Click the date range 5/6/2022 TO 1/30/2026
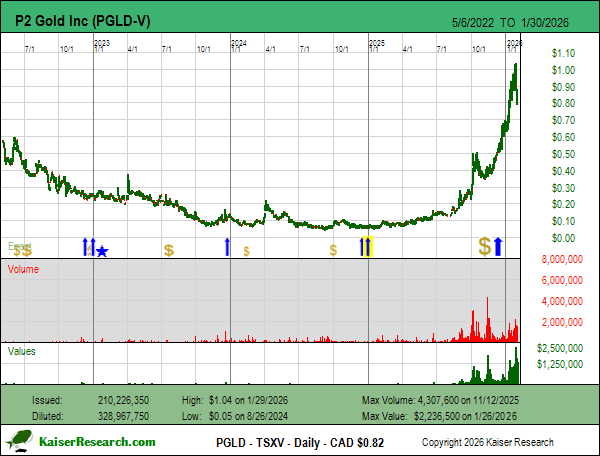Screen dimensions: 600x456 pos(510,23)
